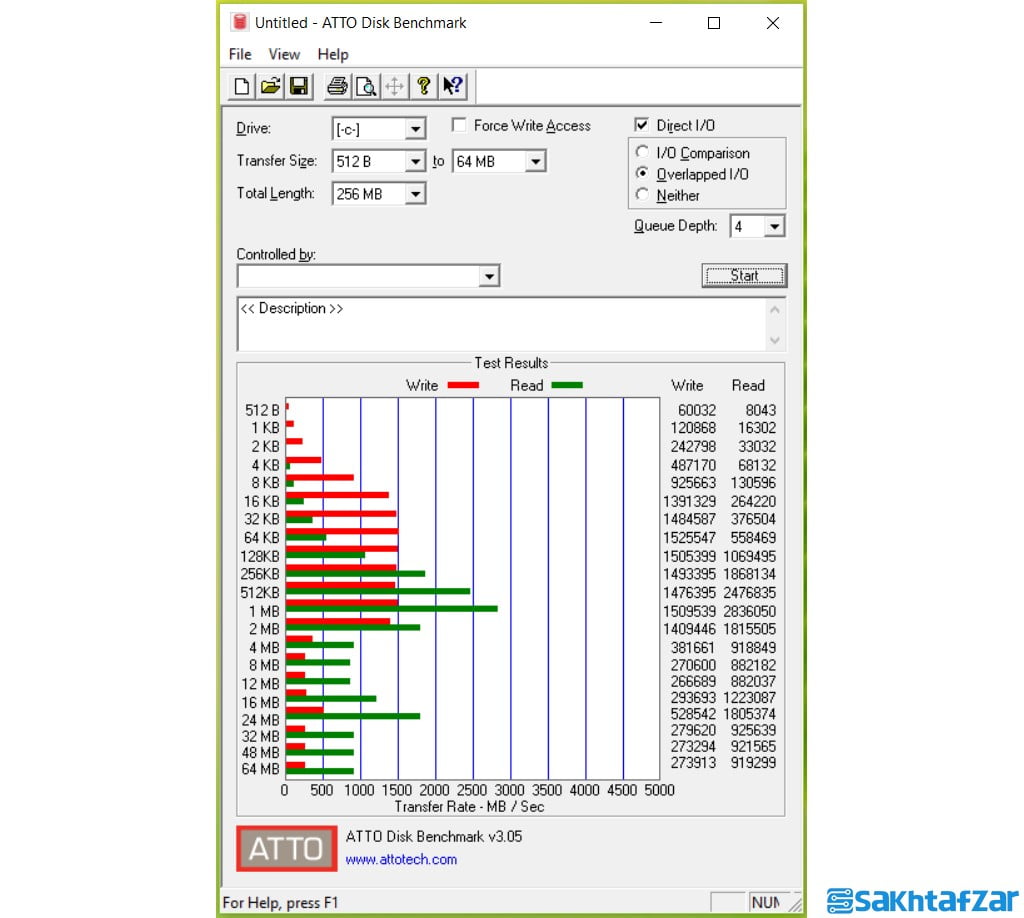Open a saved benchmark file
Screen dimensions: 1024x918
(x=269, y=86)
